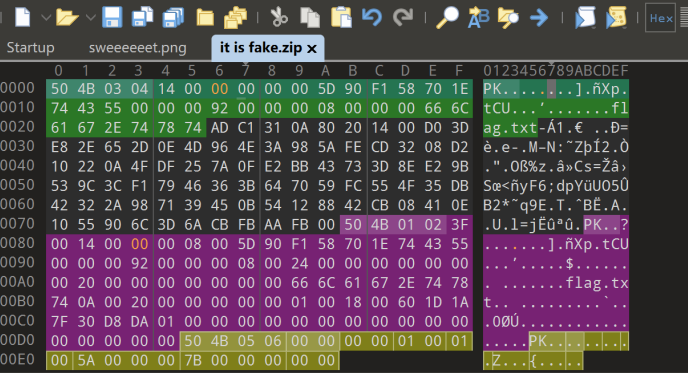Select byte '24' in row 0090
Viewport: 688px width, 373px height.
pyautogui.click(x=299, y=263)
